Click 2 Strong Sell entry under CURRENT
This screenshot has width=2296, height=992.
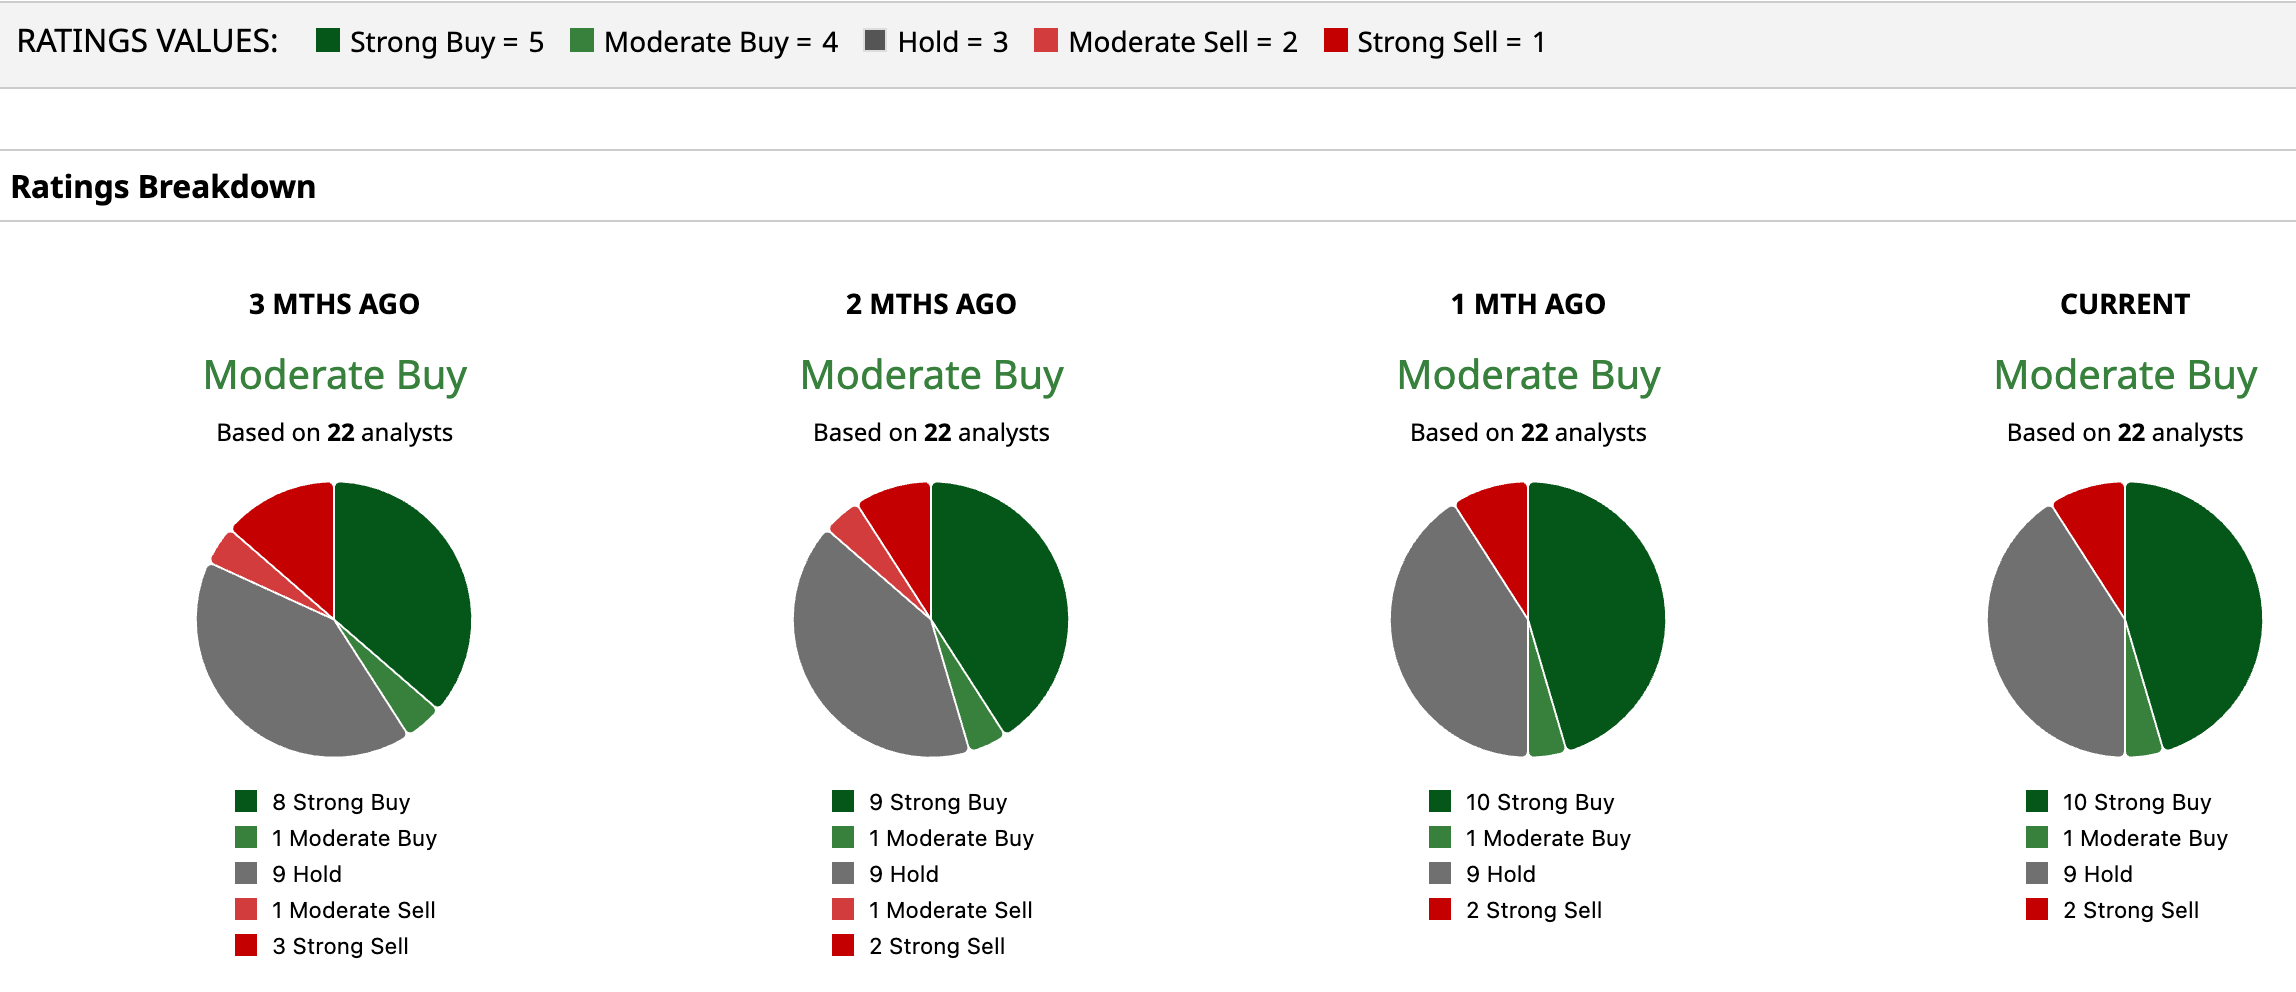[x=2130, y=910]
